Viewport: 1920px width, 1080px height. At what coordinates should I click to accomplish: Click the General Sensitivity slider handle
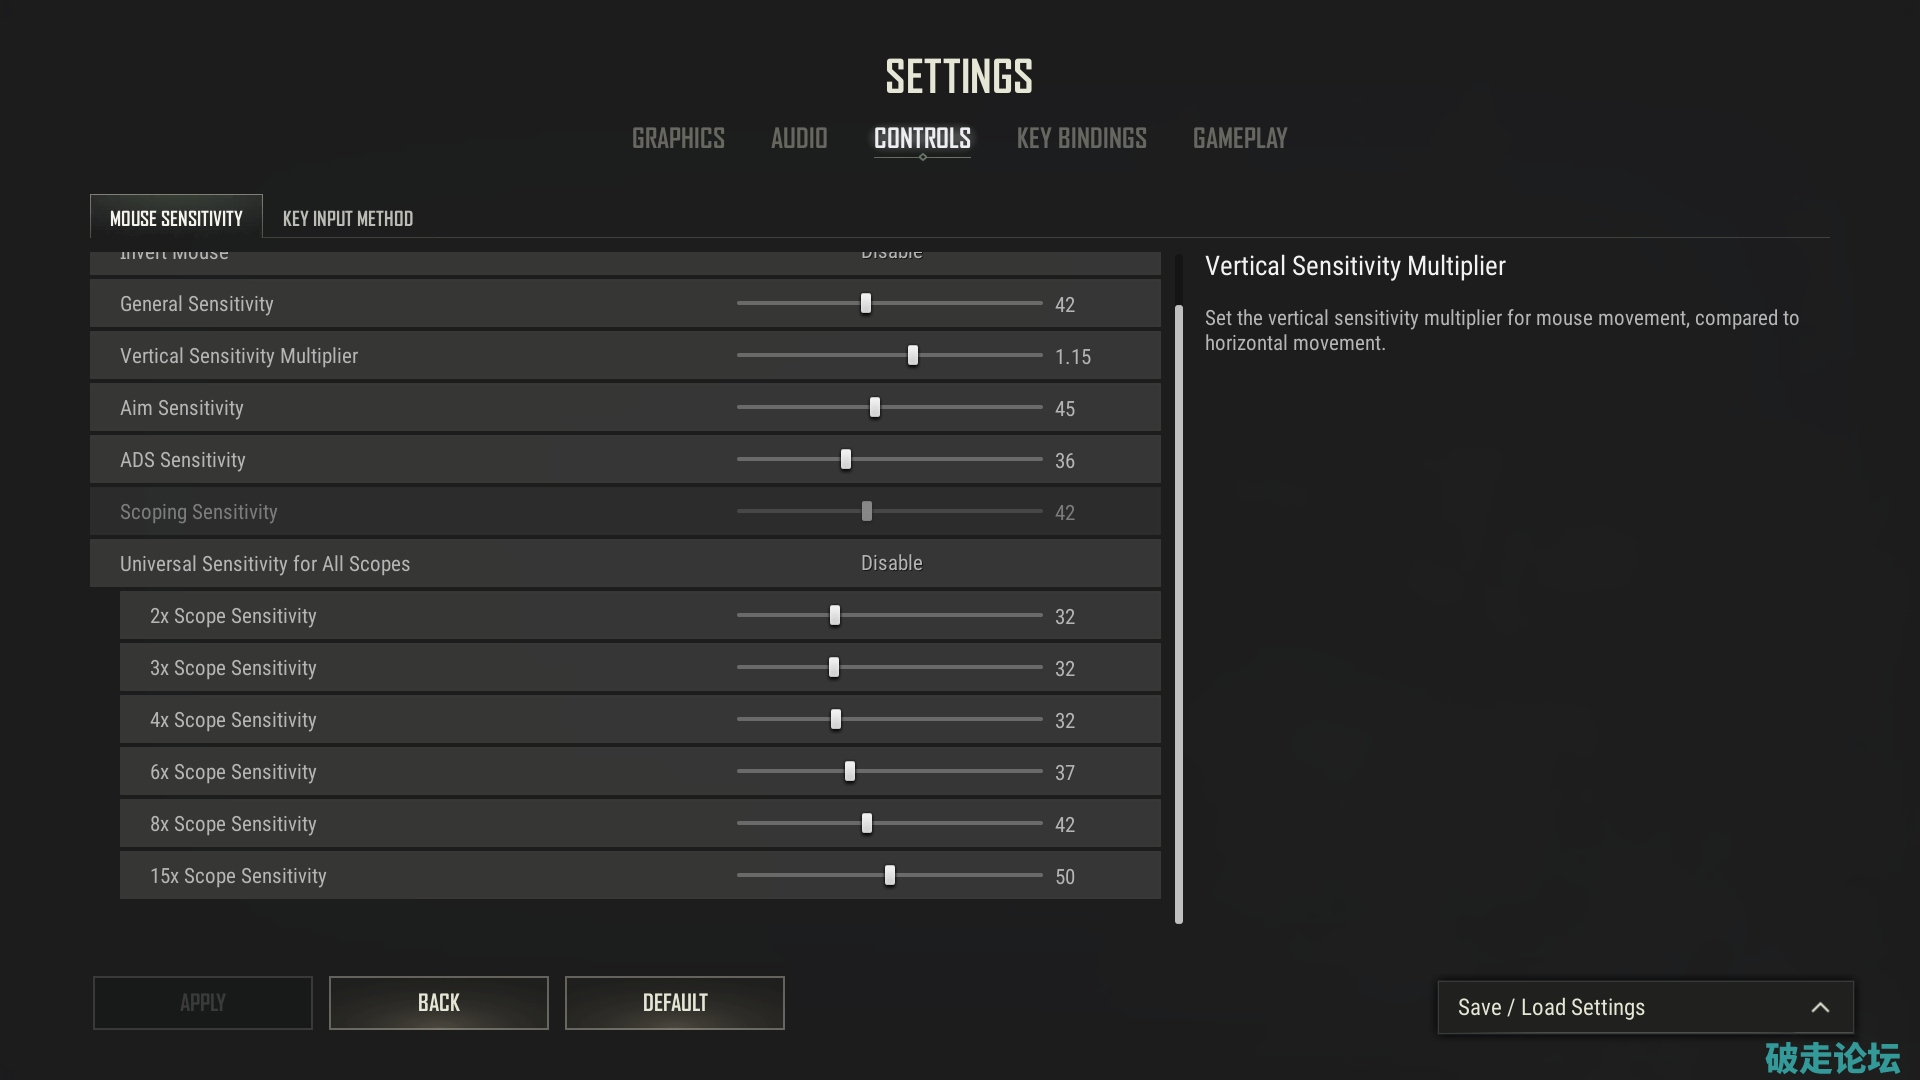tap(866, 303)
